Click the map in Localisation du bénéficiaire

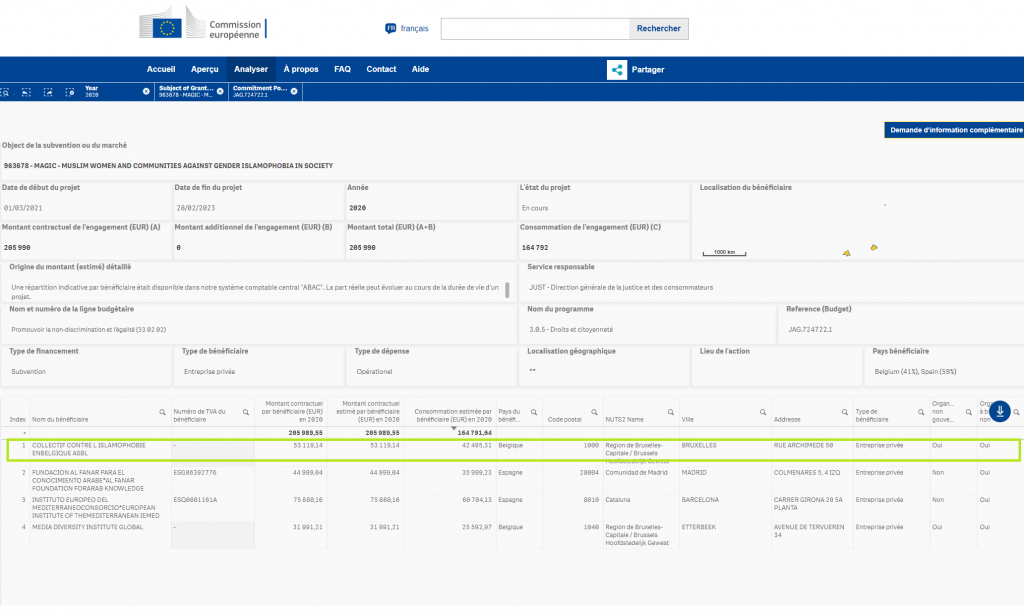tap(857, 225)
